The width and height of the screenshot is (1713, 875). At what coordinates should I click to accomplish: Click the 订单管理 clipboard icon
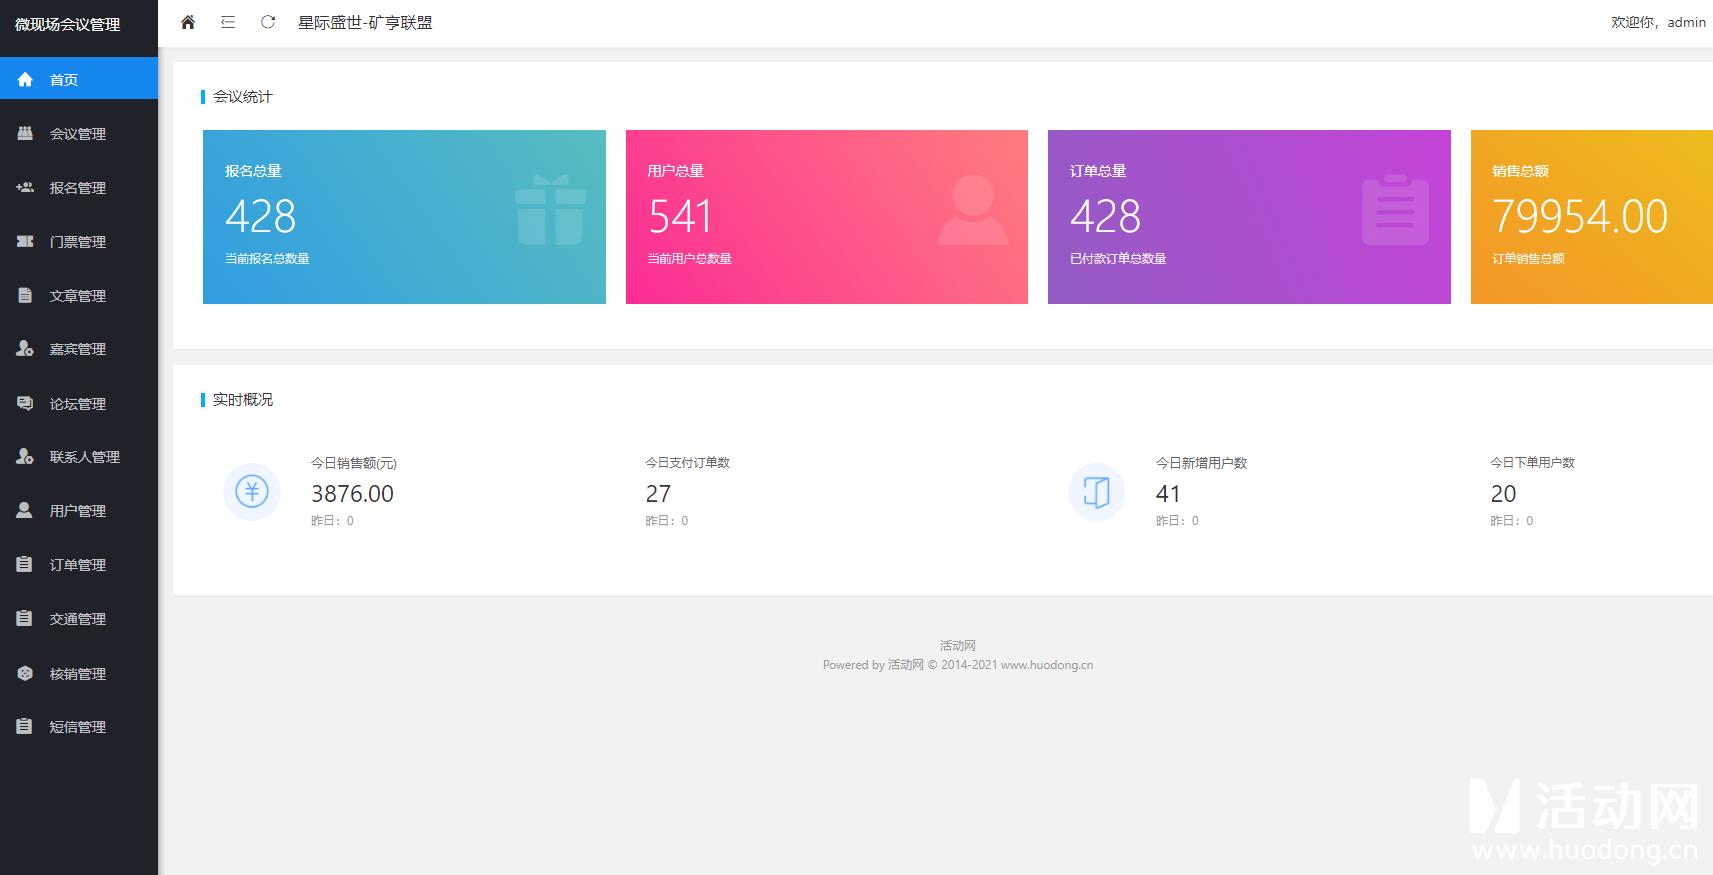point(25,564)
